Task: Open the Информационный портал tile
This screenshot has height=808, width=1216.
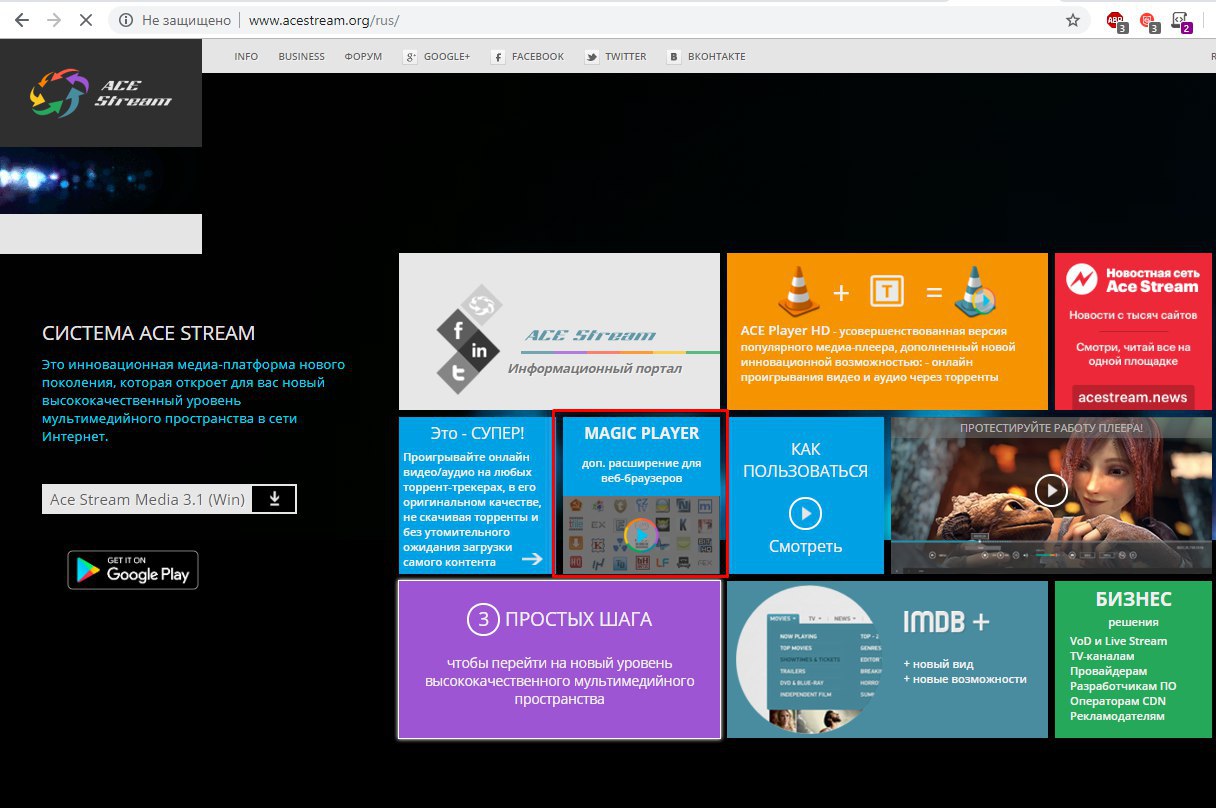Action: 559,331
